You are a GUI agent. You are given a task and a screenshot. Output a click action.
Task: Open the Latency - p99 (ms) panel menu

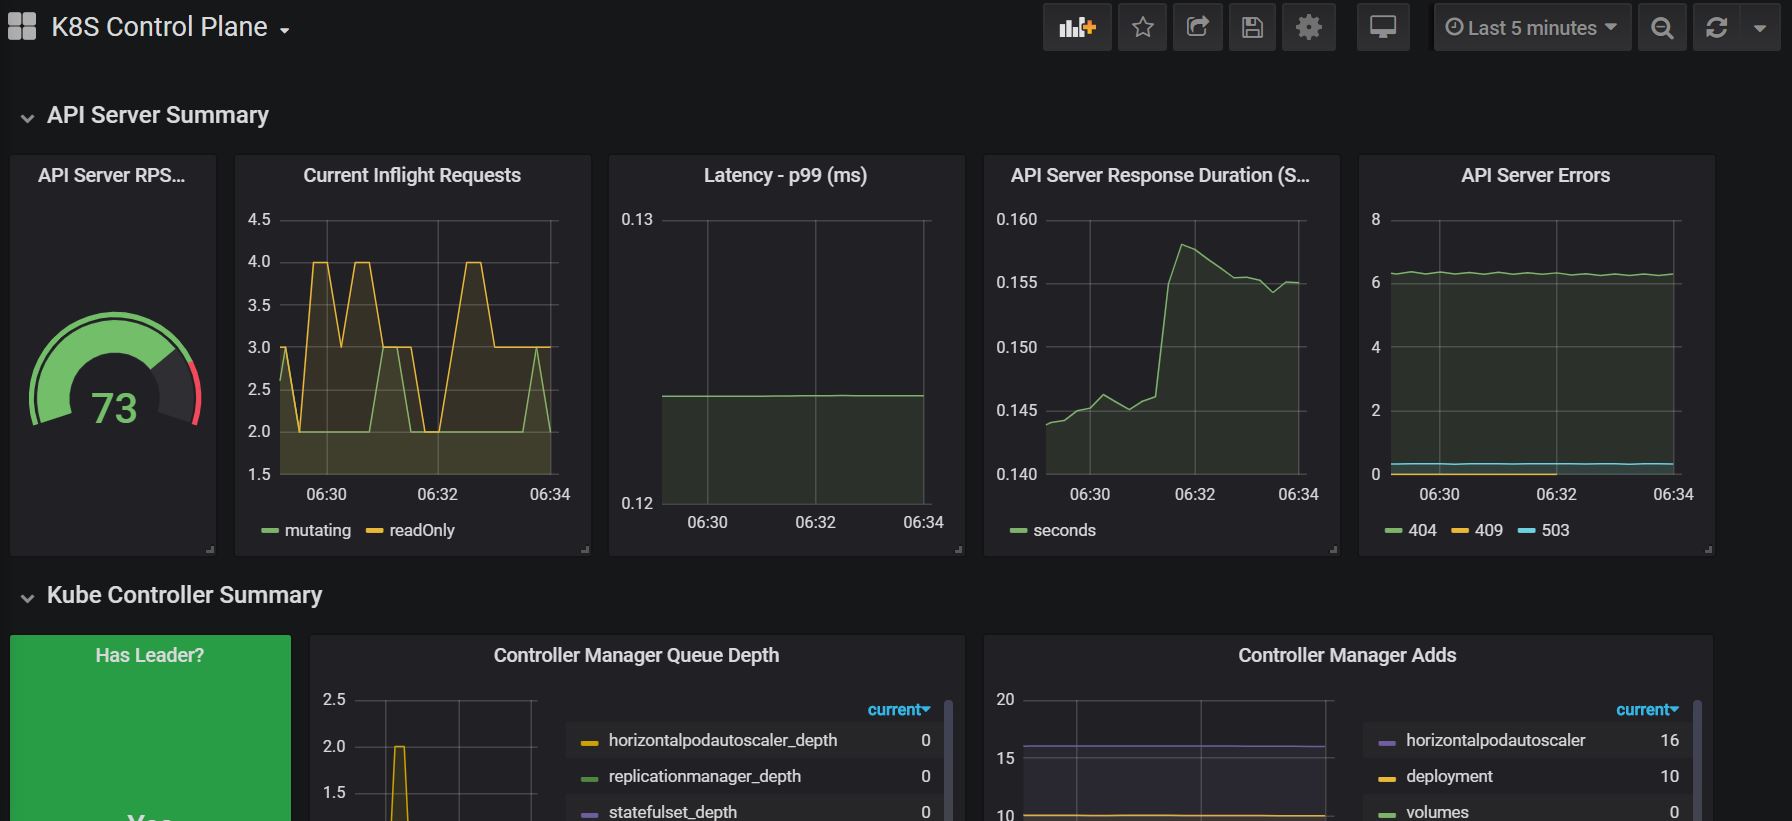785,175
